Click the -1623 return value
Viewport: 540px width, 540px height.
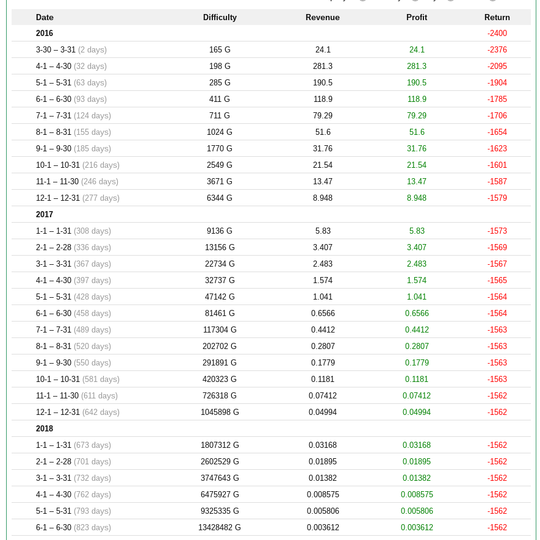[x=497, y=148]
